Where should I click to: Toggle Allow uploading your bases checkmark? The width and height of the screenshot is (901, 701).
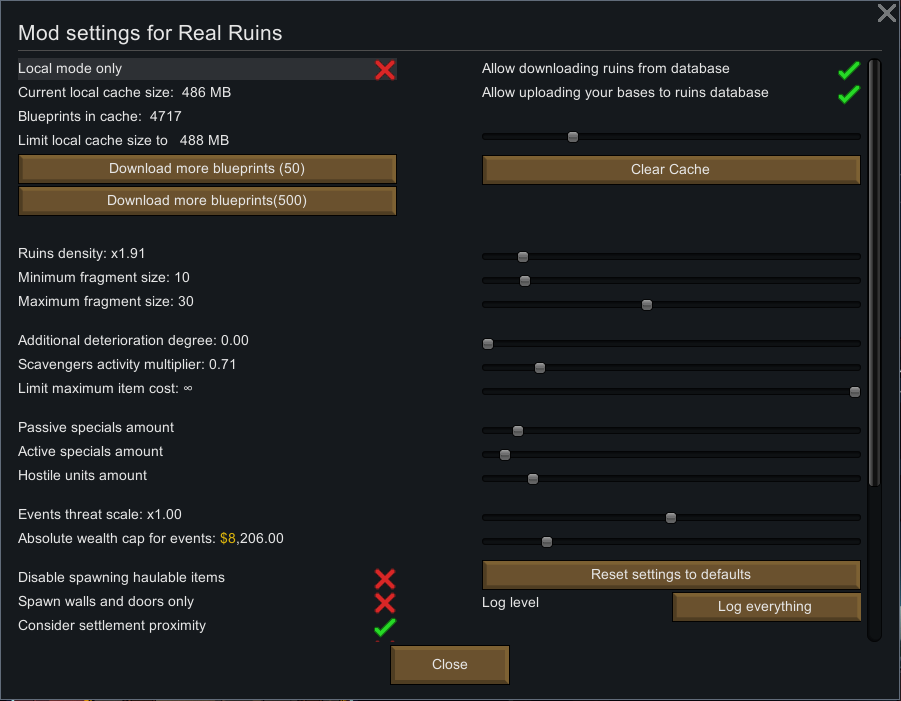849,94
